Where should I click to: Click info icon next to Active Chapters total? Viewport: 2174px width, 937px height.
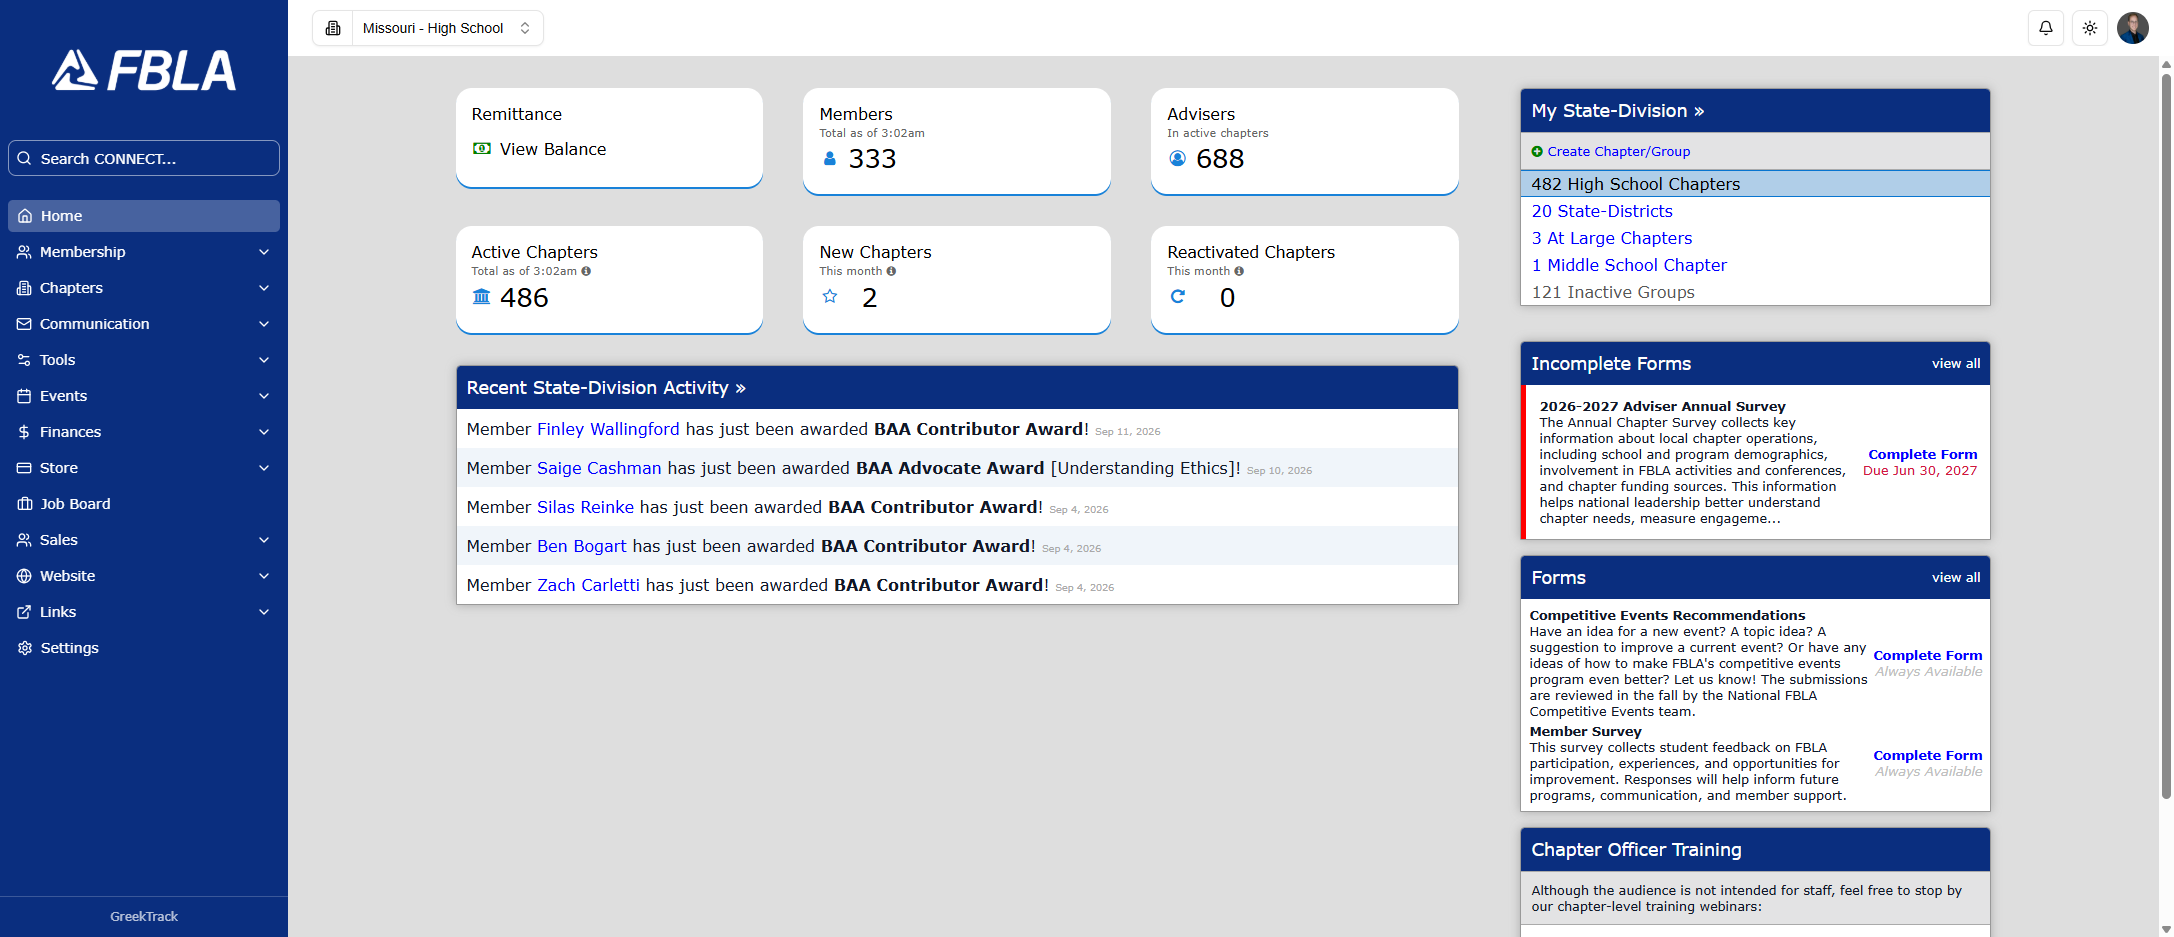pyautogui.click(x=586, y=271)
